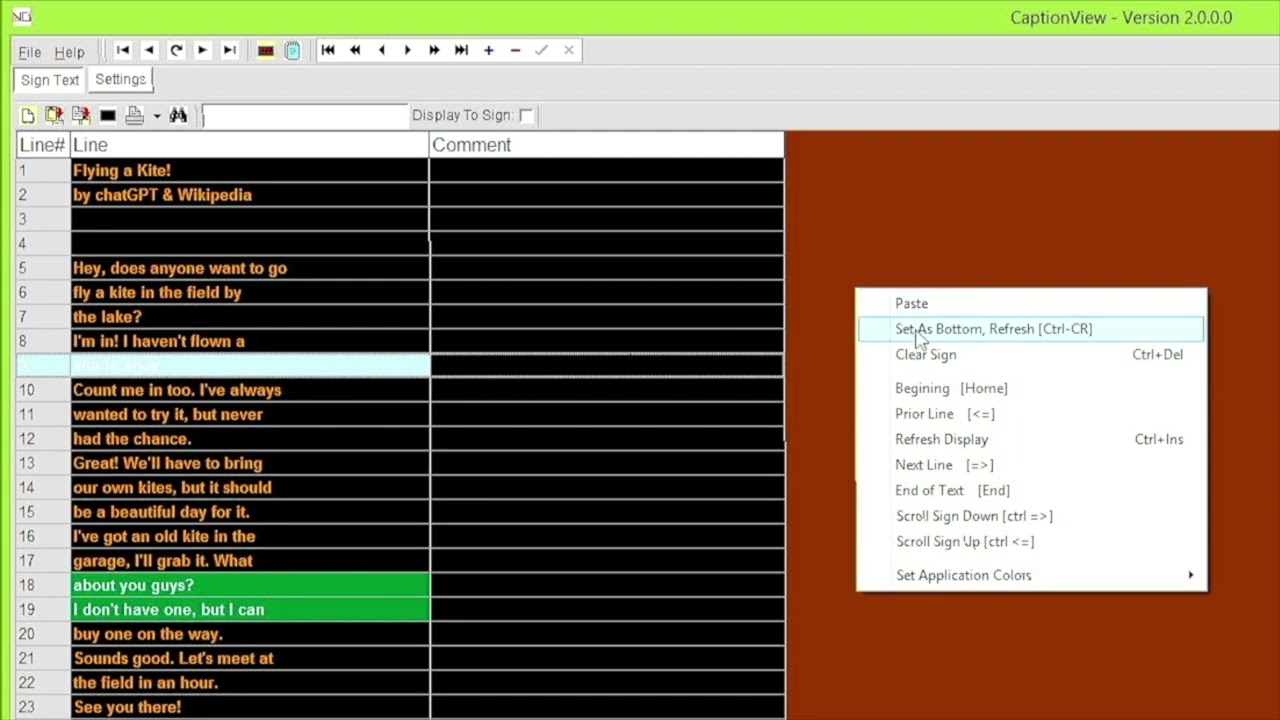
Task: Click the binoculars search icon
Action: pyautogui.click(x=178, y=116)
